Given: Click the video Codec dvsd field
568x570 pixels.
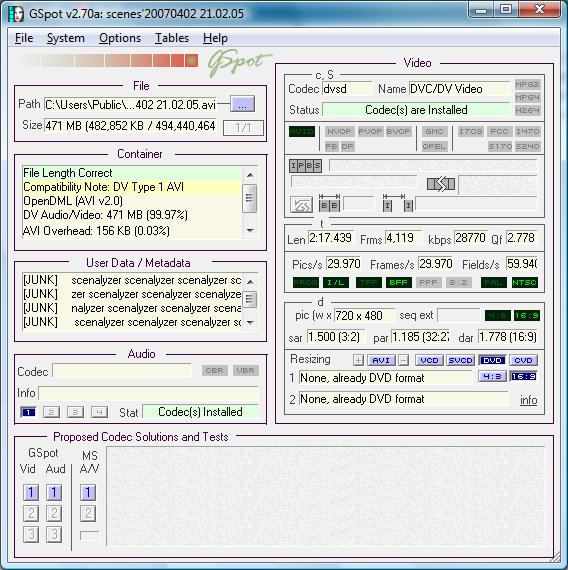Looking at the screenshot, I should pyautogui.click(x=347, y=89).
